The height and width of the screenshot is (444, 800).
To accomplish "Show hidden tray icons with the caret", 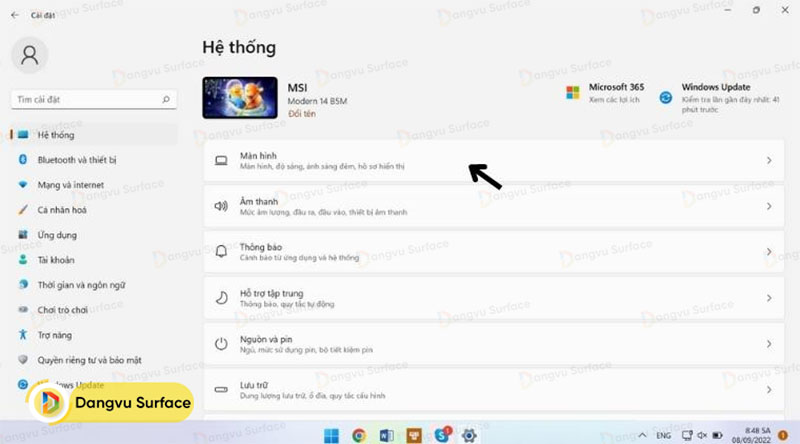I will pyautogui.click(x=642, y=435).
